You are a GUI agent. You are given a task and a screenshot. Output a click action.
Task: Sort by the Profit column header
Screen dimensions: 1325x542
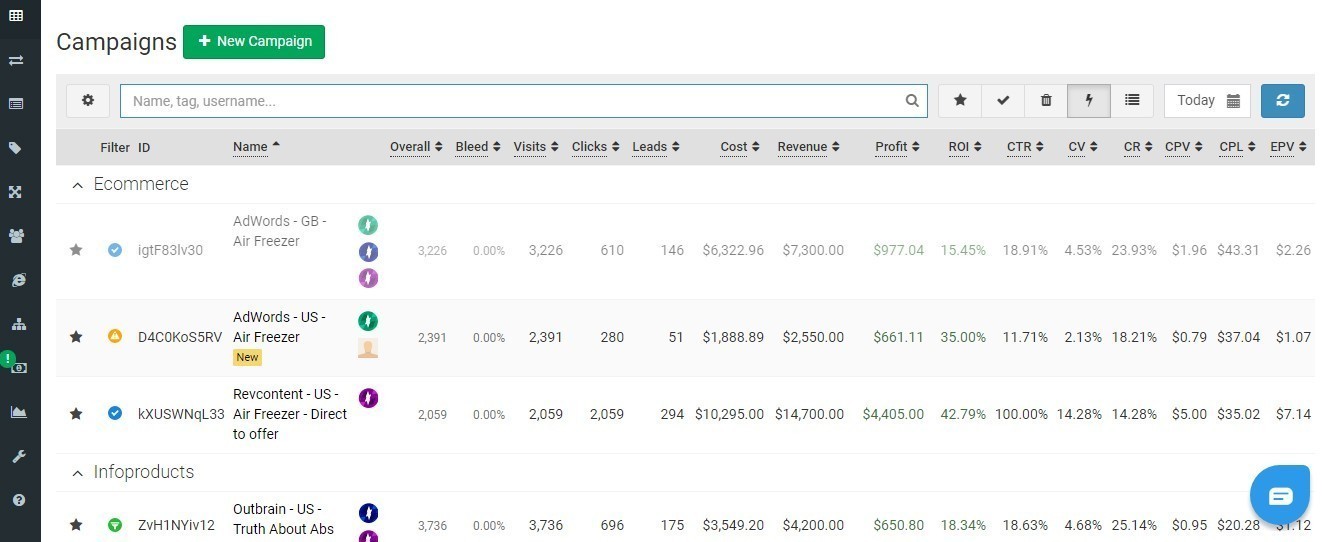[898, 147]
